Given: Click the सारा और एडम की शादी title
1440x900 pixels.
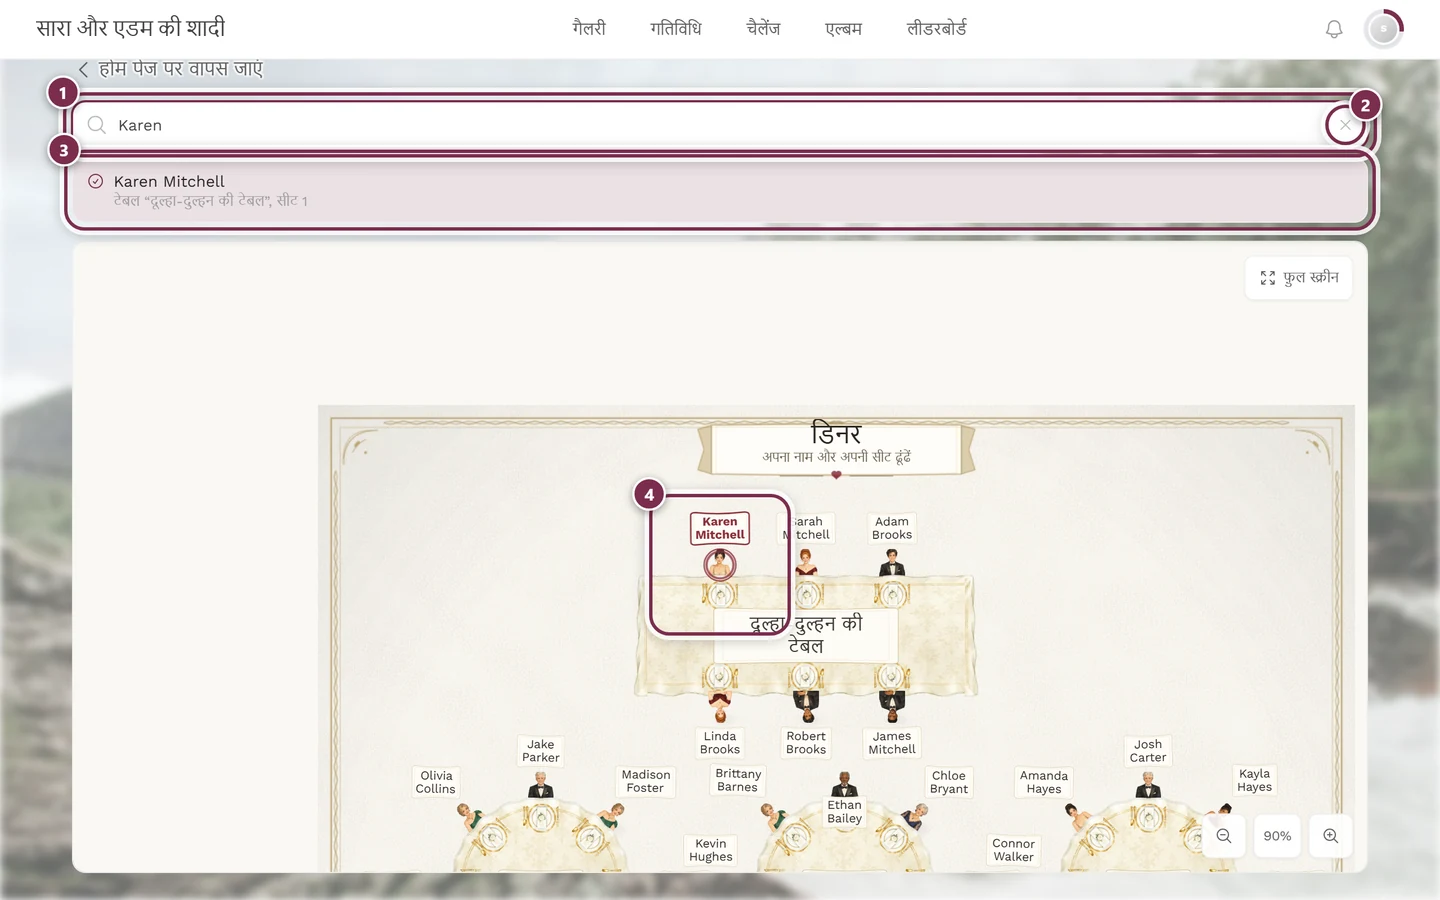Looking at the screenshot, I should (131, 28).
